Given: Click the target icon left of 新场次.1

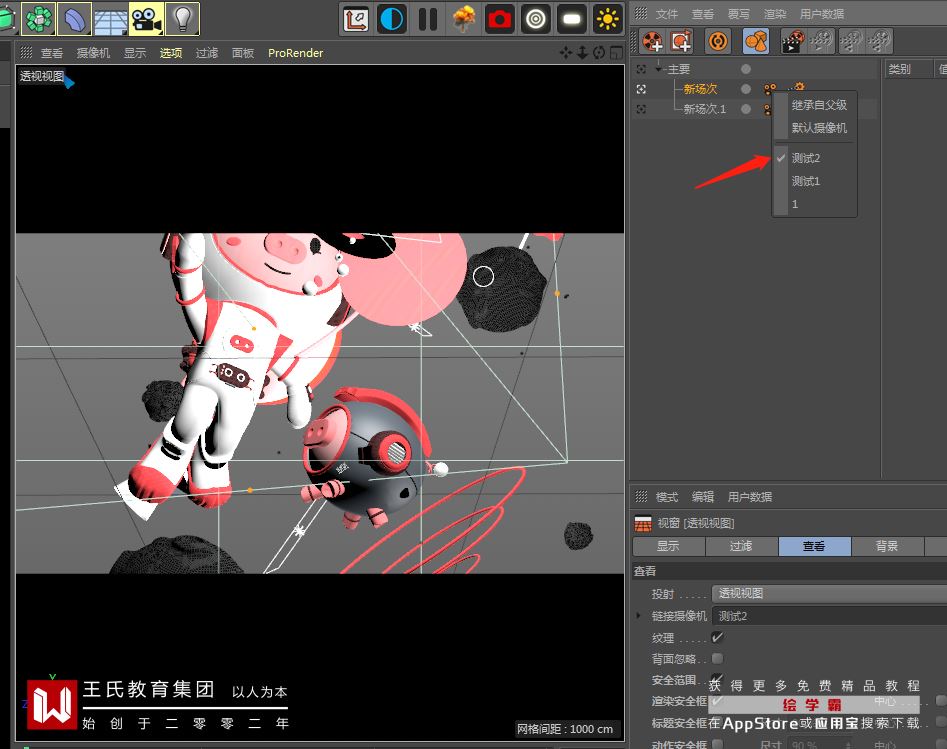Looking at the screenshot, I should click(x=641, y=109).
